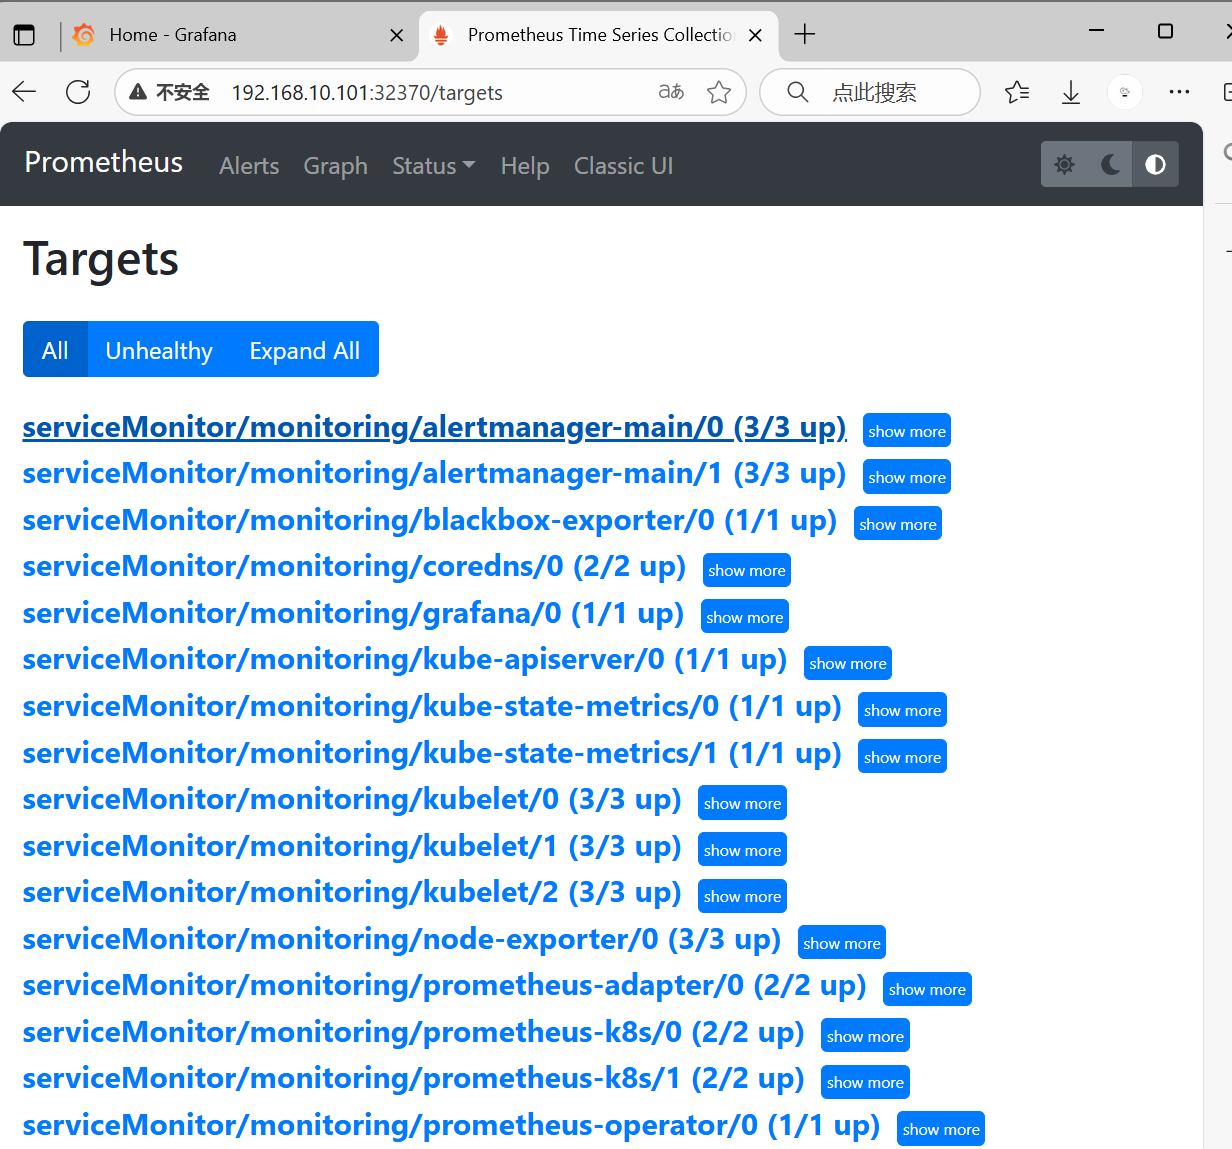Viewport: 1232px width, 1149px height.
Task: Open the tab actions menu icon
Action: [24, 35]
